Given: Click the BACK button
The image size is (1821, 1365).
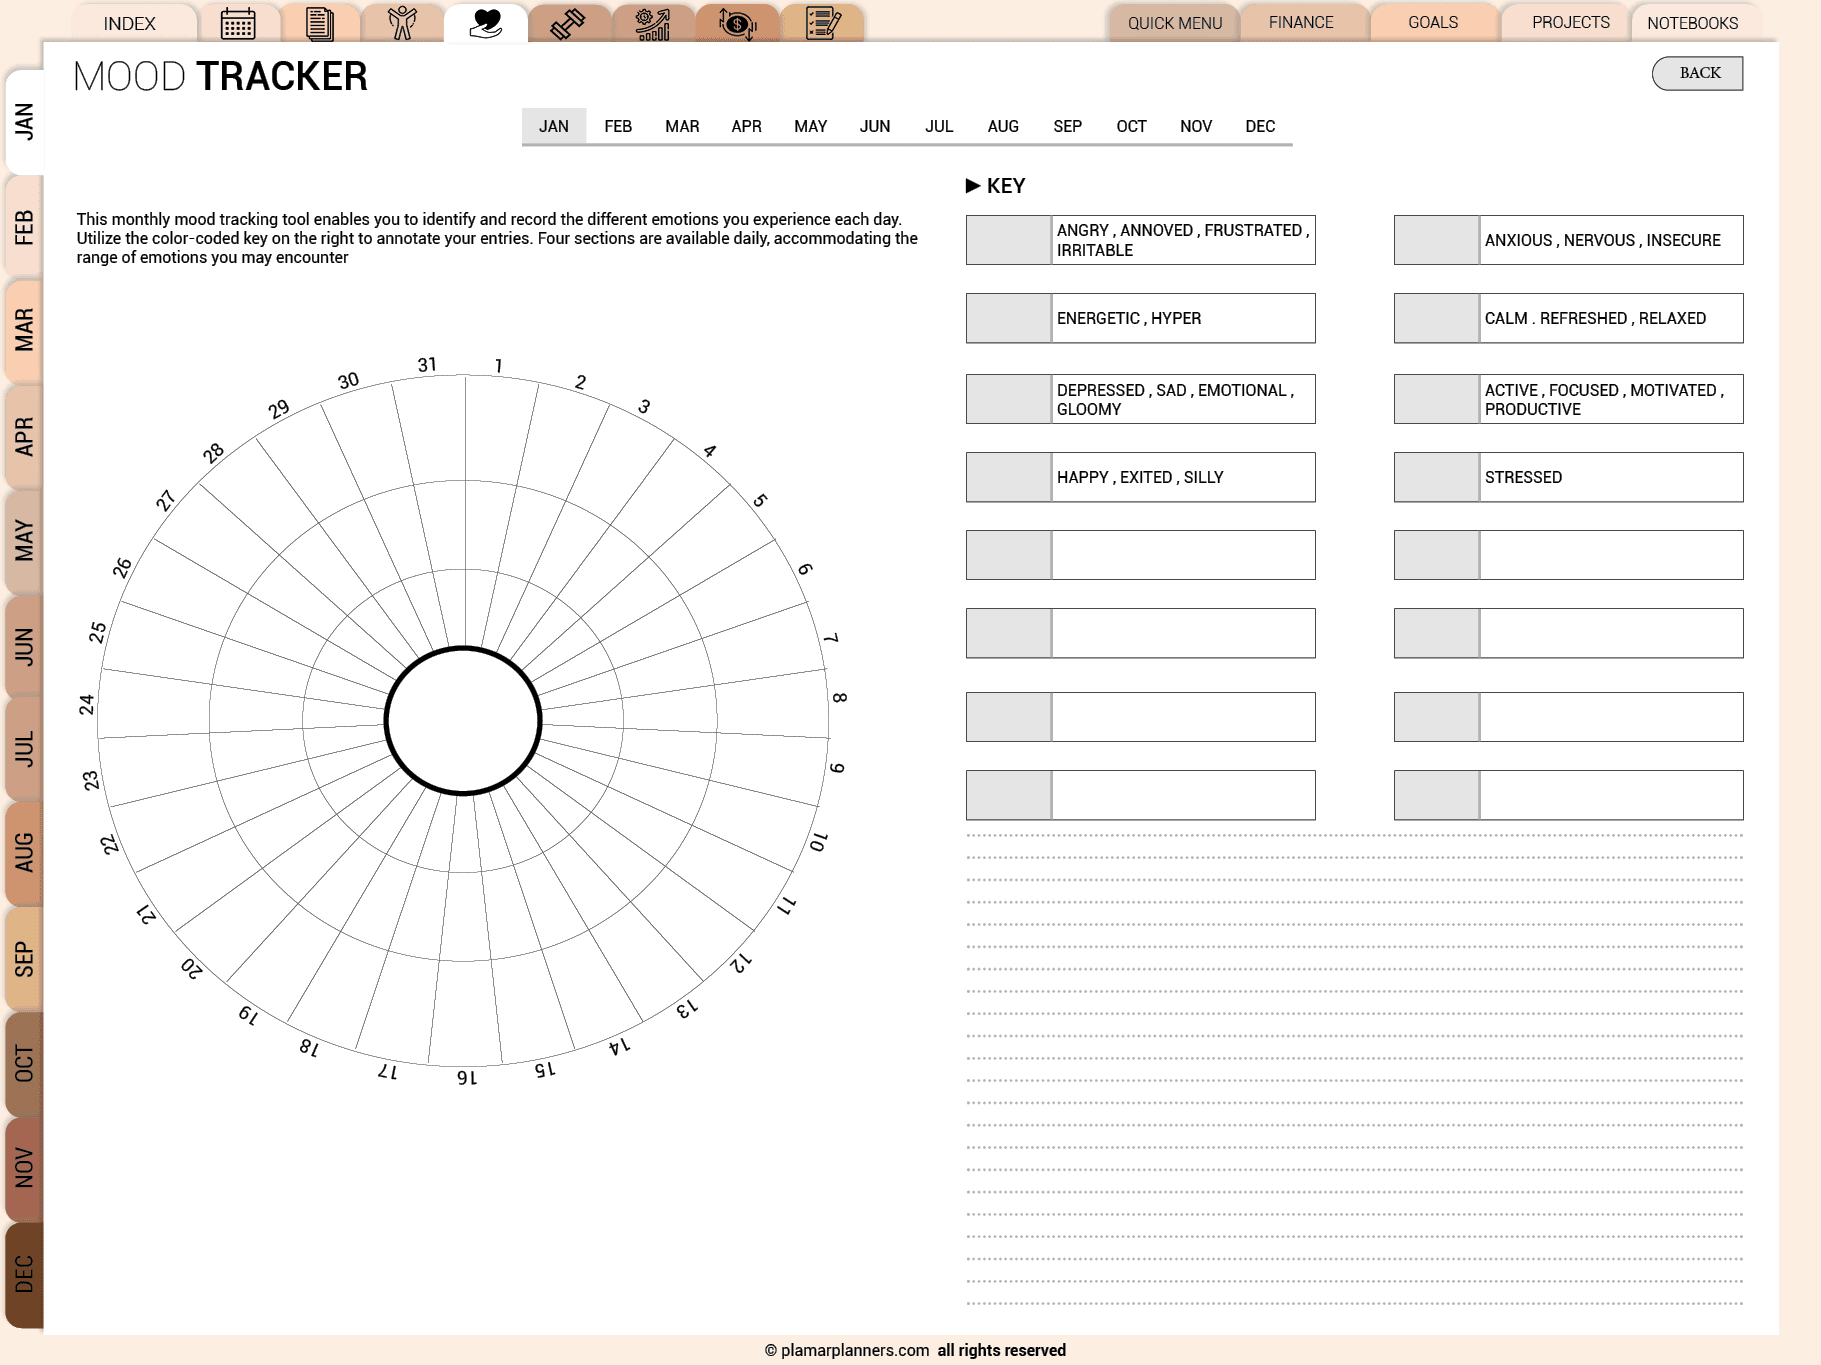Looking at the screenshot, I should point(1698,73).
